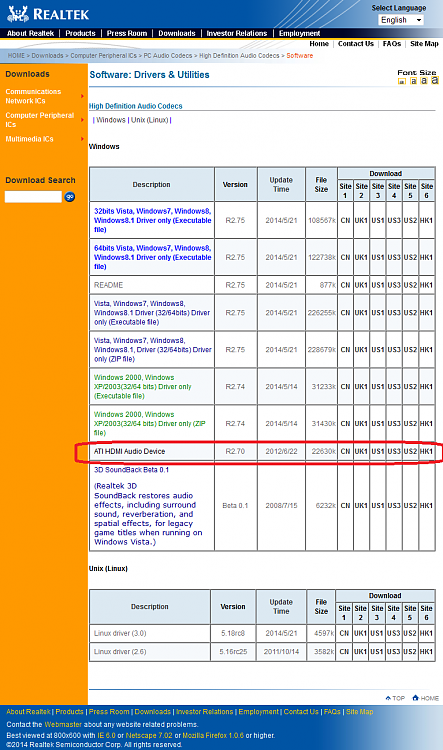Click CN download for Linux driver (3.0)

(x=344, y=633)
